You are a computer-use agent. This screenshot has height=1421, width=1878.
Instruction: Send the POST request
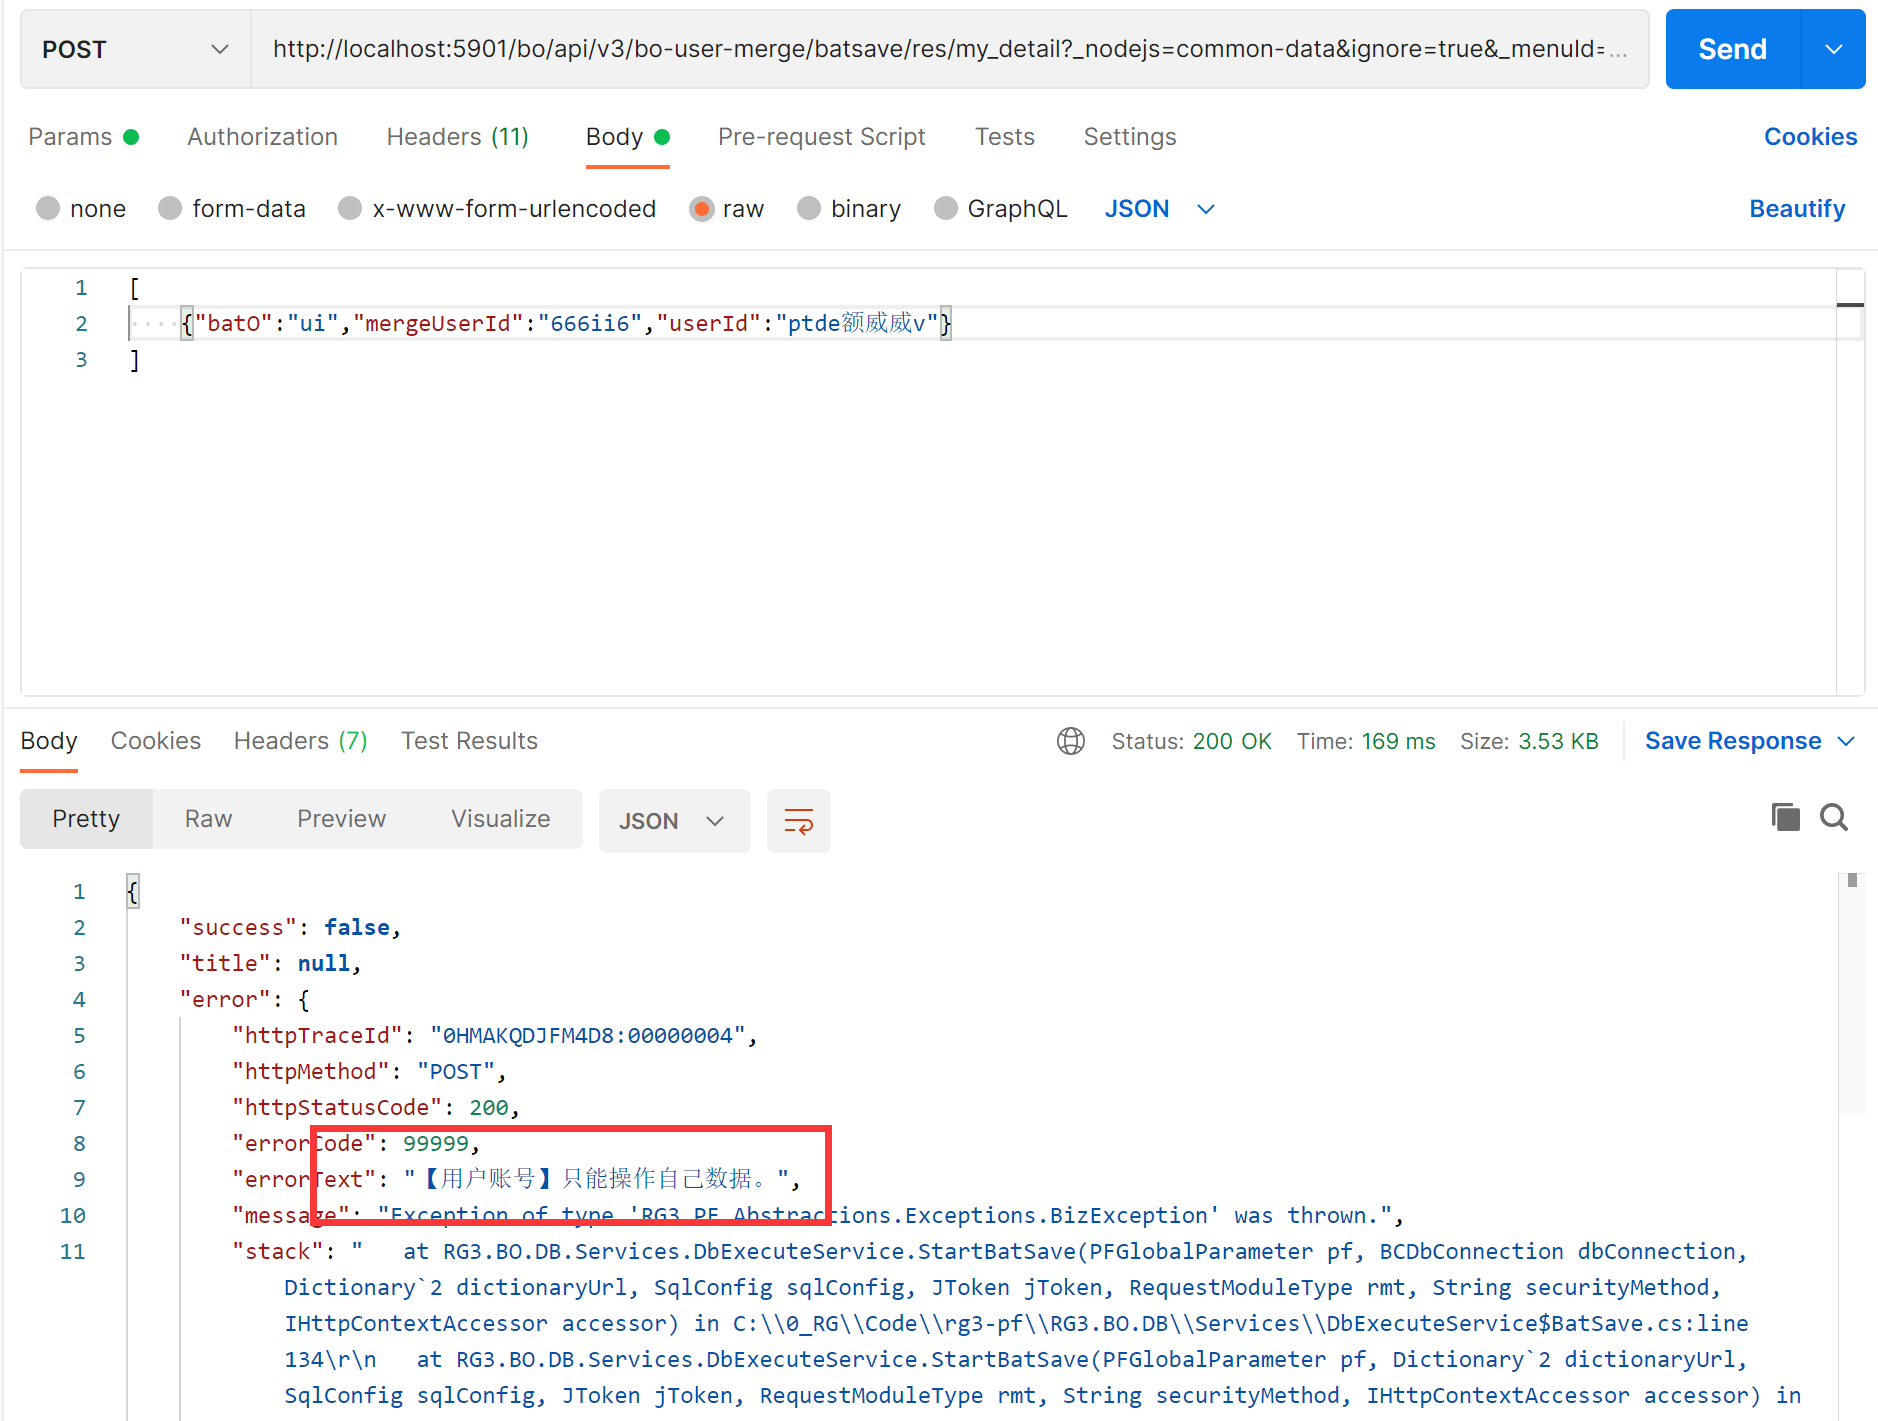(1732, 49)
